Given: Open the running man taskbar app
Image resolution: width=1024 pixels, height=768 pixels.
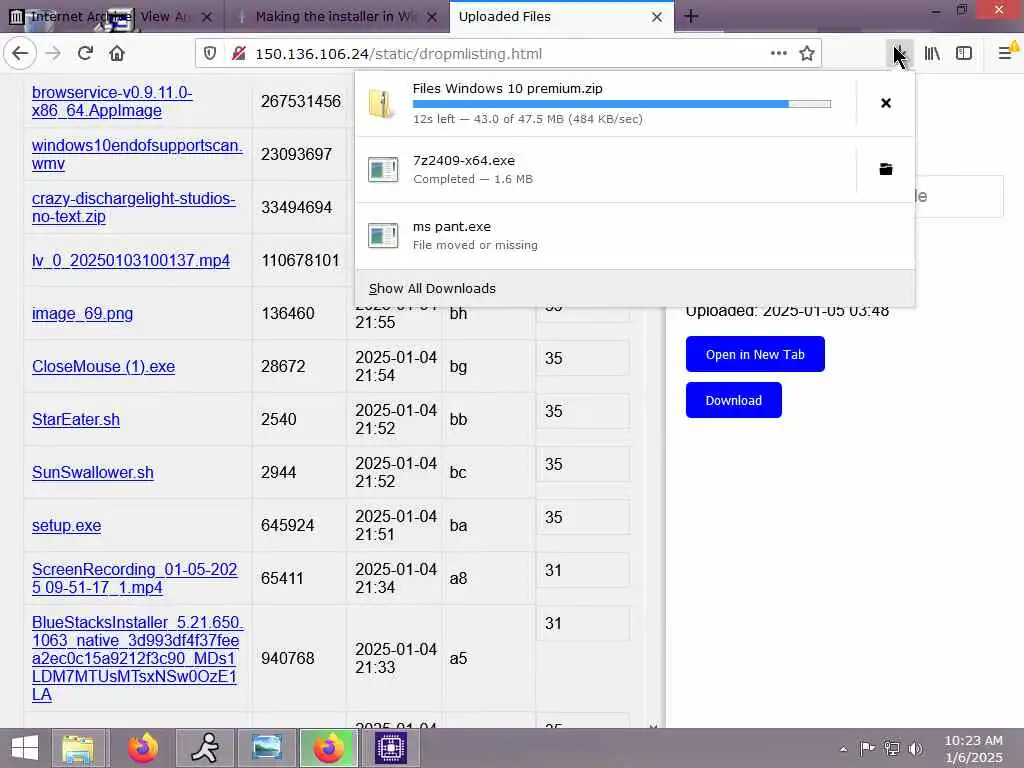Looking at the screenshot, I should 205,748.
